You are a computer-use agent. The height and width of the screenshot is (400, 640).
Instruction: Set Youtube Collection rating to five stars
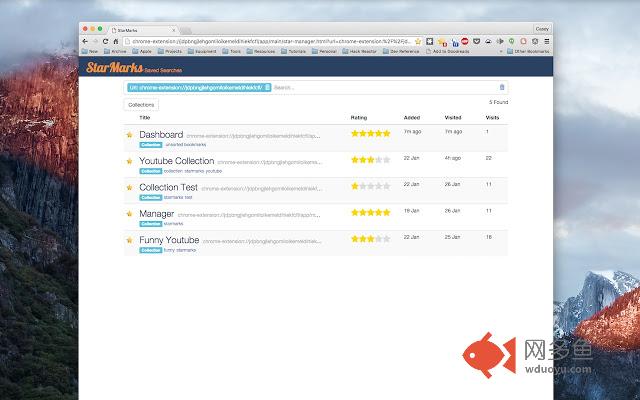[386, 160]
